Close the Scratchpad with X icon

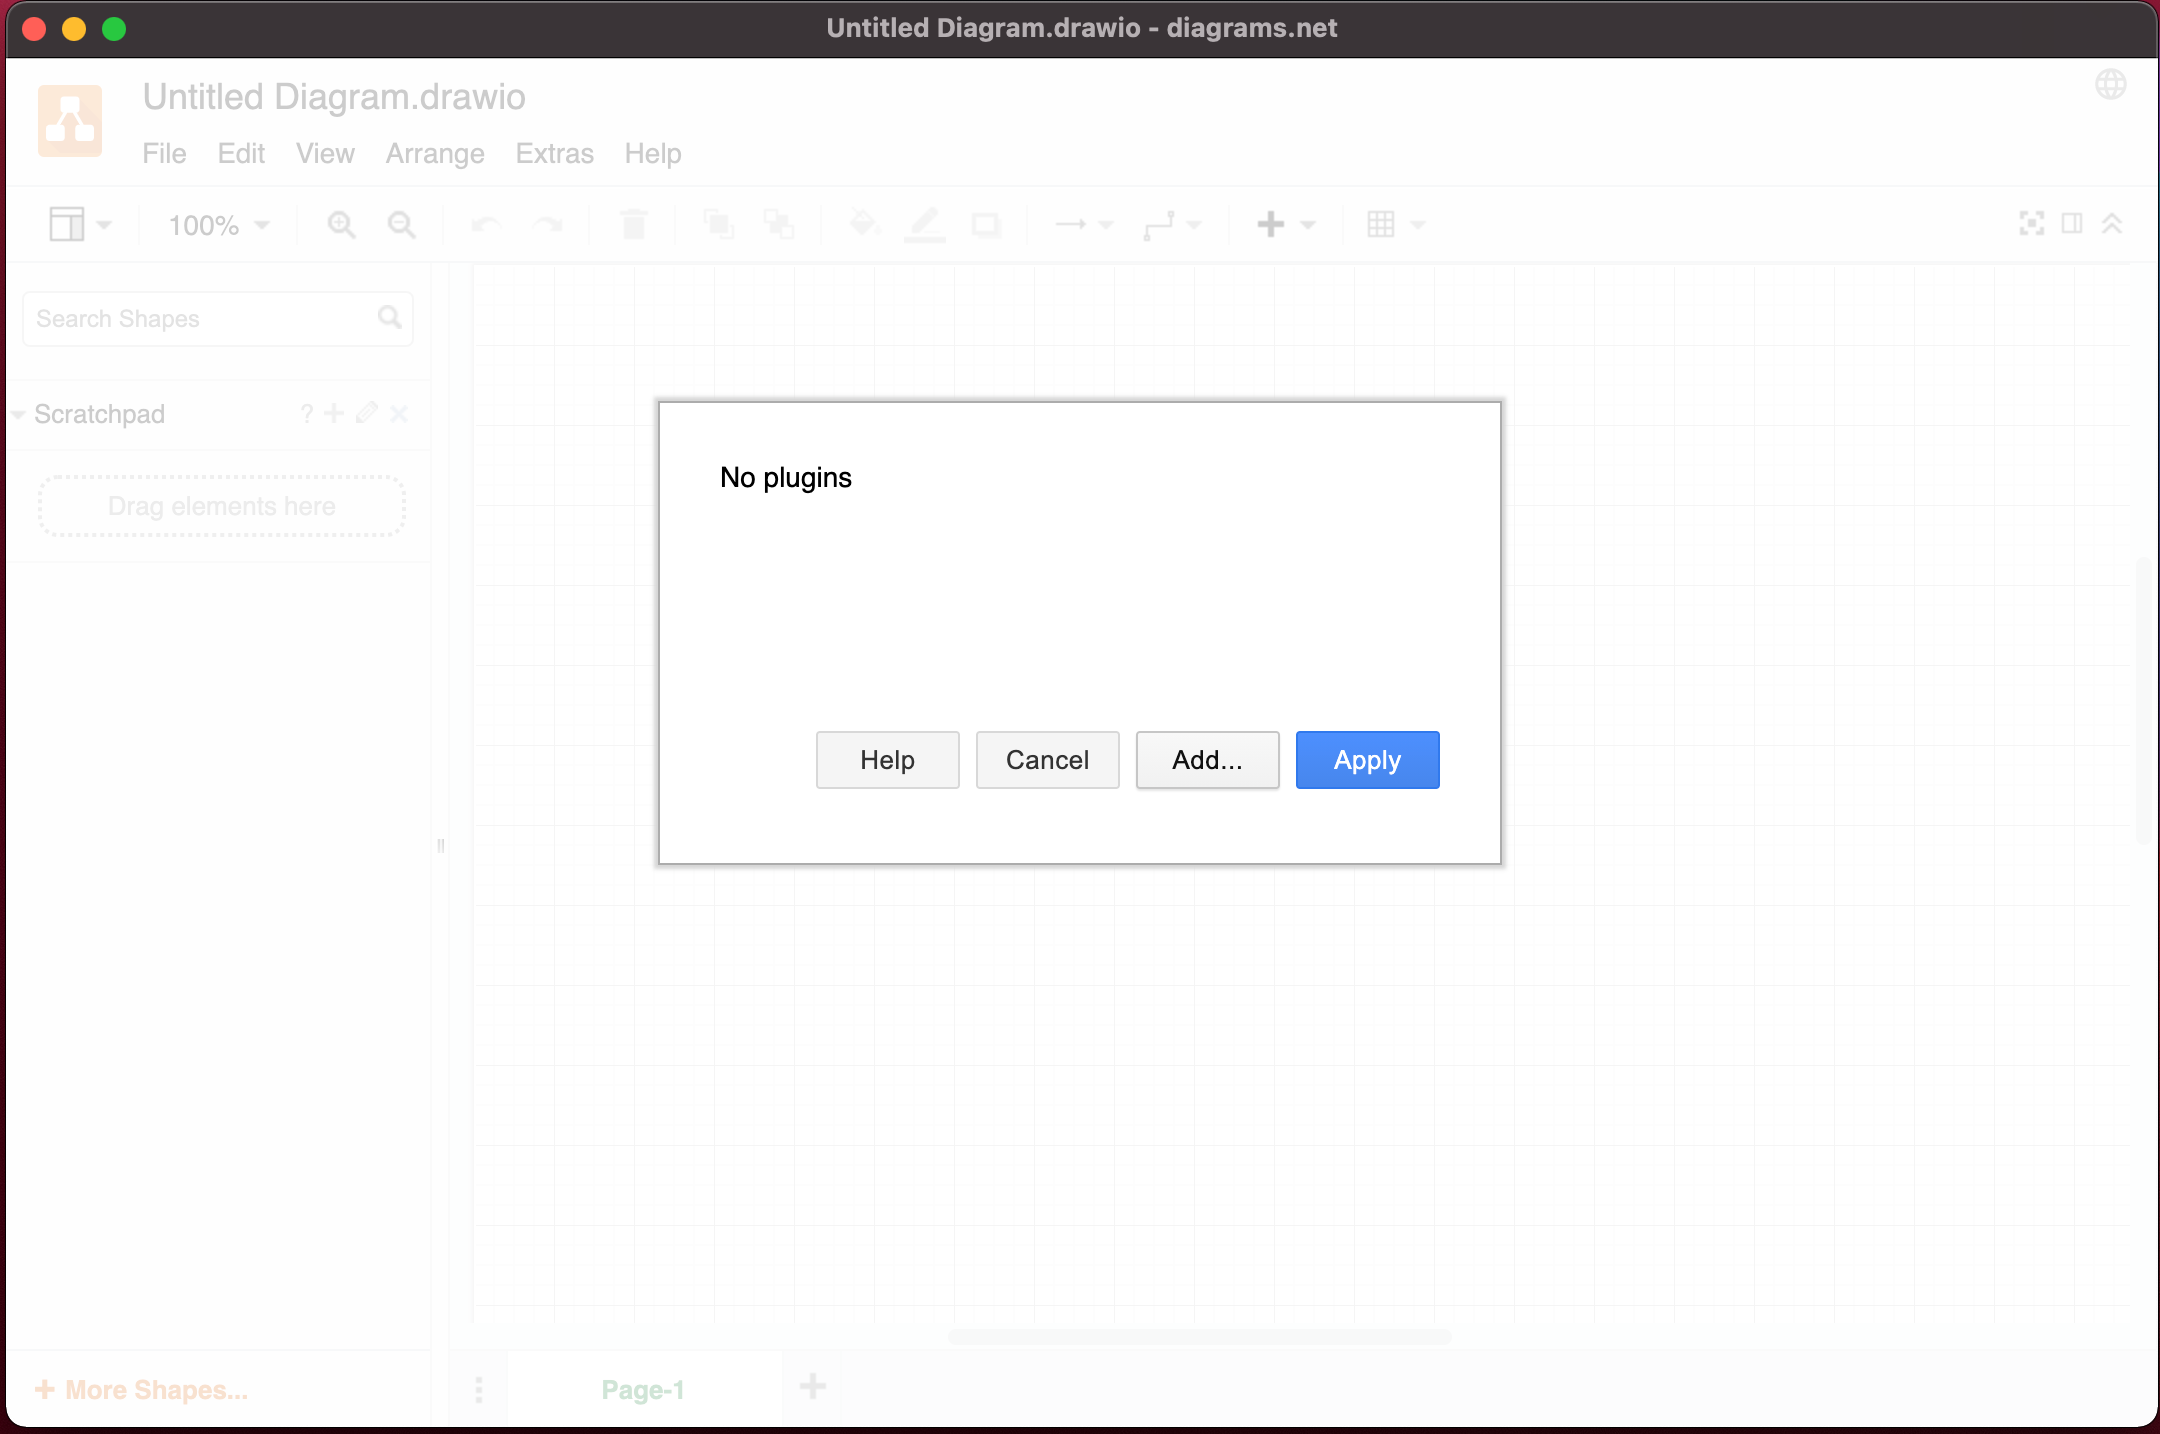tap(399, 413)
